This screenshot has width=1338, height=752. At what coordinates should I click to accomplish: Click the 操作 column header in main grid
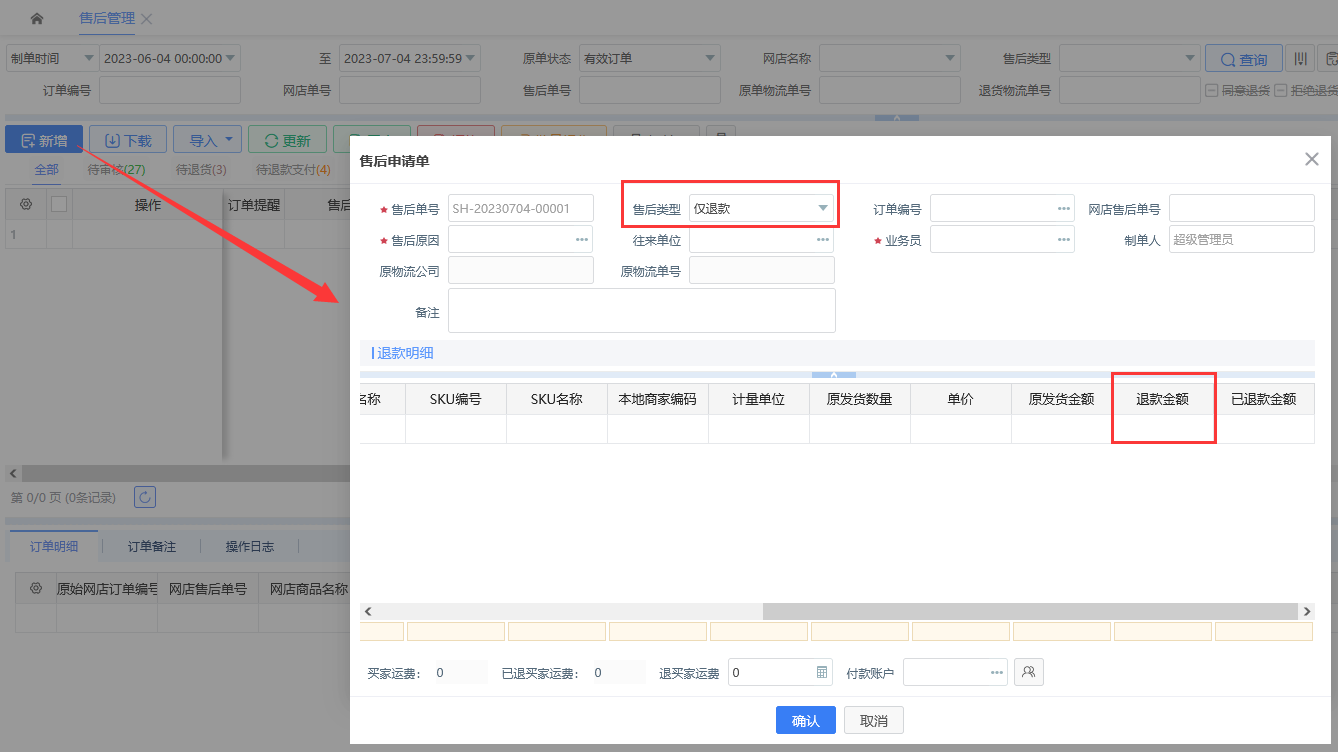(x=148, y=205)
